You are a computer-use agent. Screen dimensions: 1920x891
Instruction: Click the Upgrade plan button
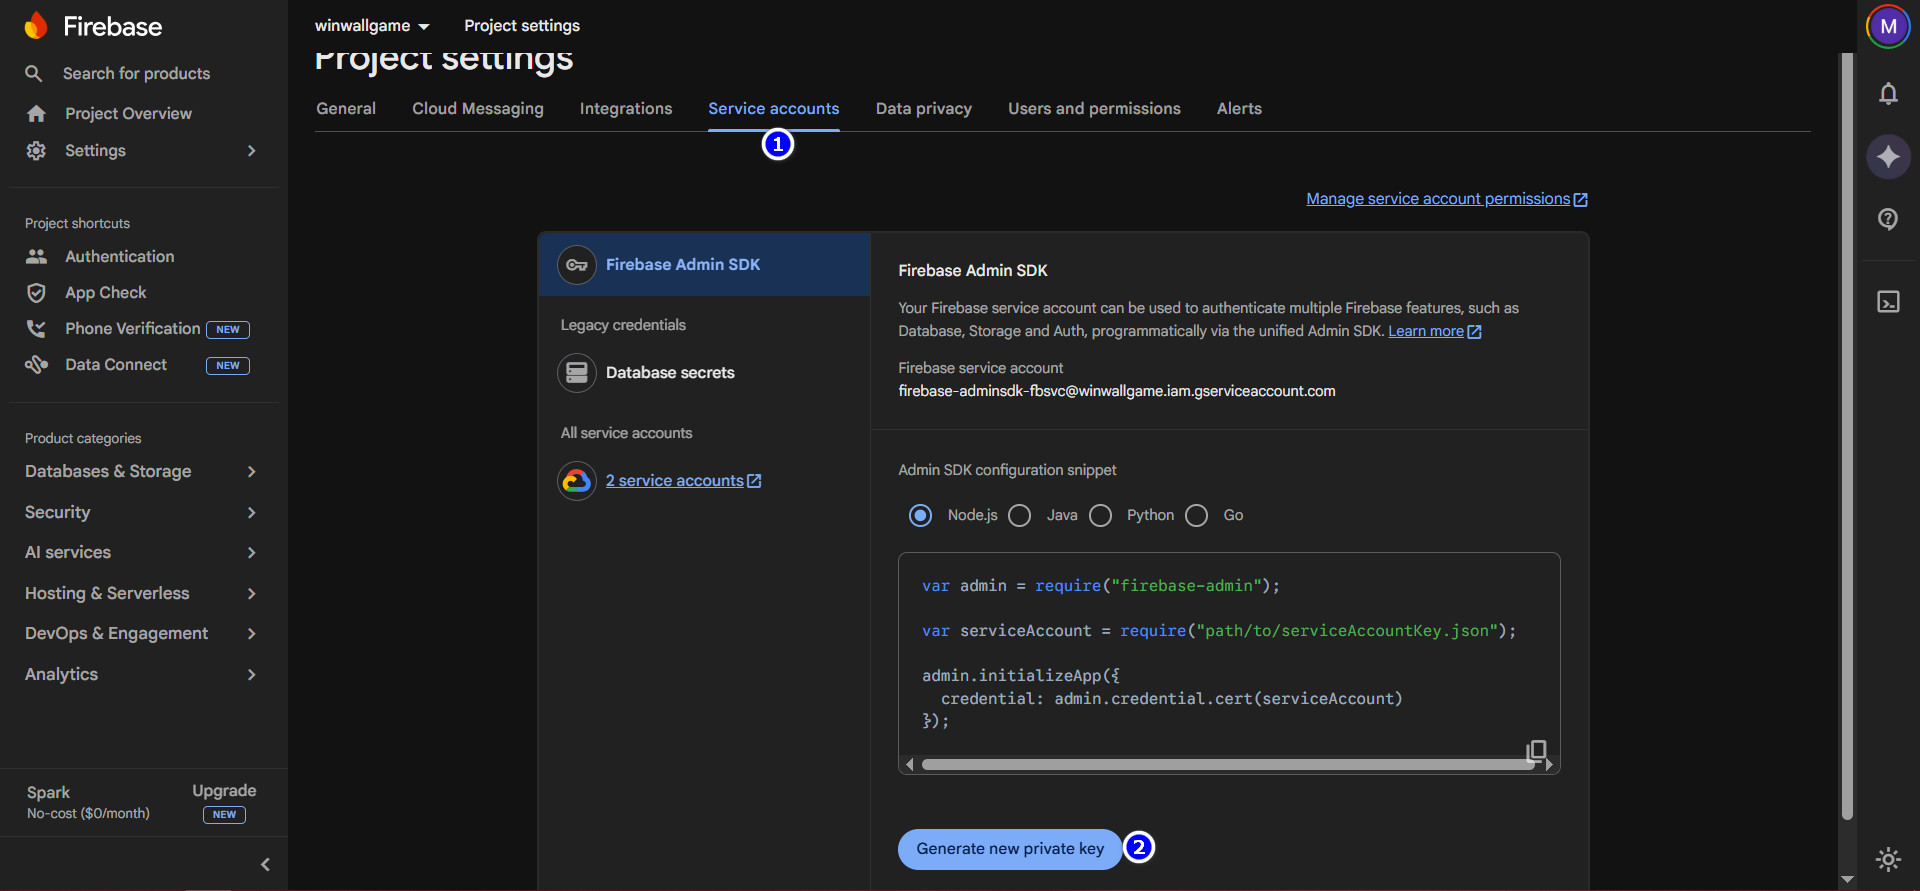(224, 791)
